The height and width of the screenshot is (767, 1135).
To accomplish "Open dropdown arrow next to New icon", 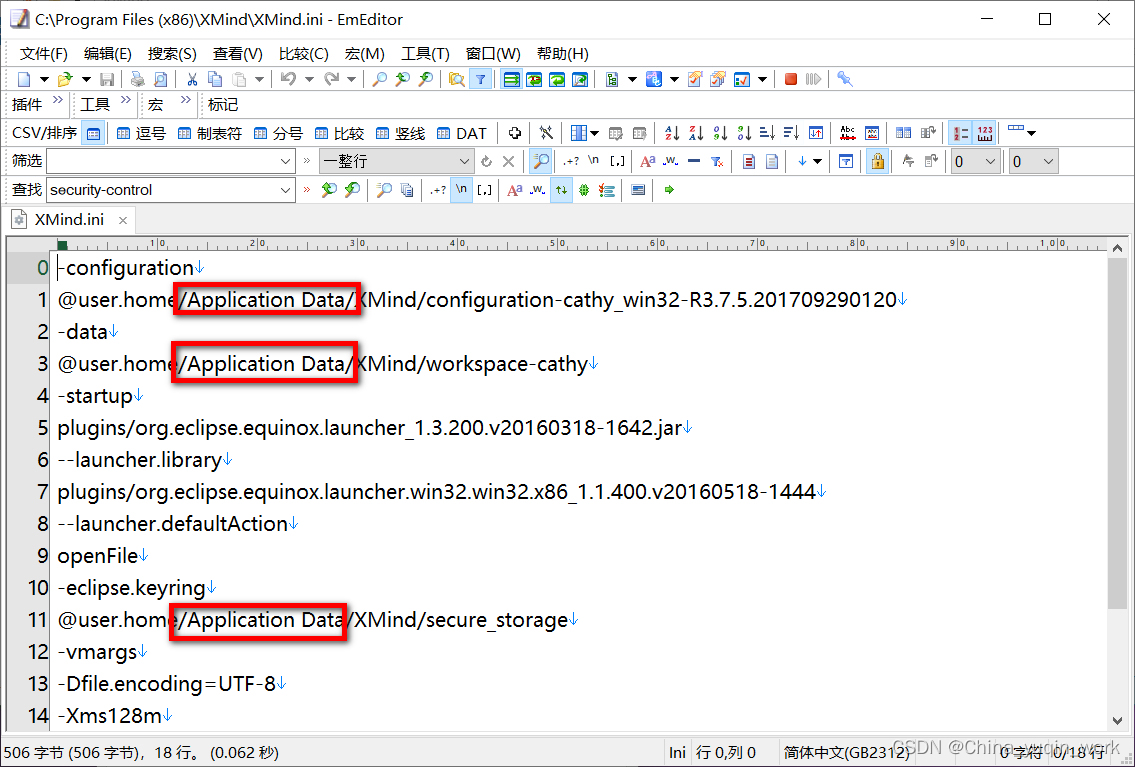I will click(x=43, y=79).
